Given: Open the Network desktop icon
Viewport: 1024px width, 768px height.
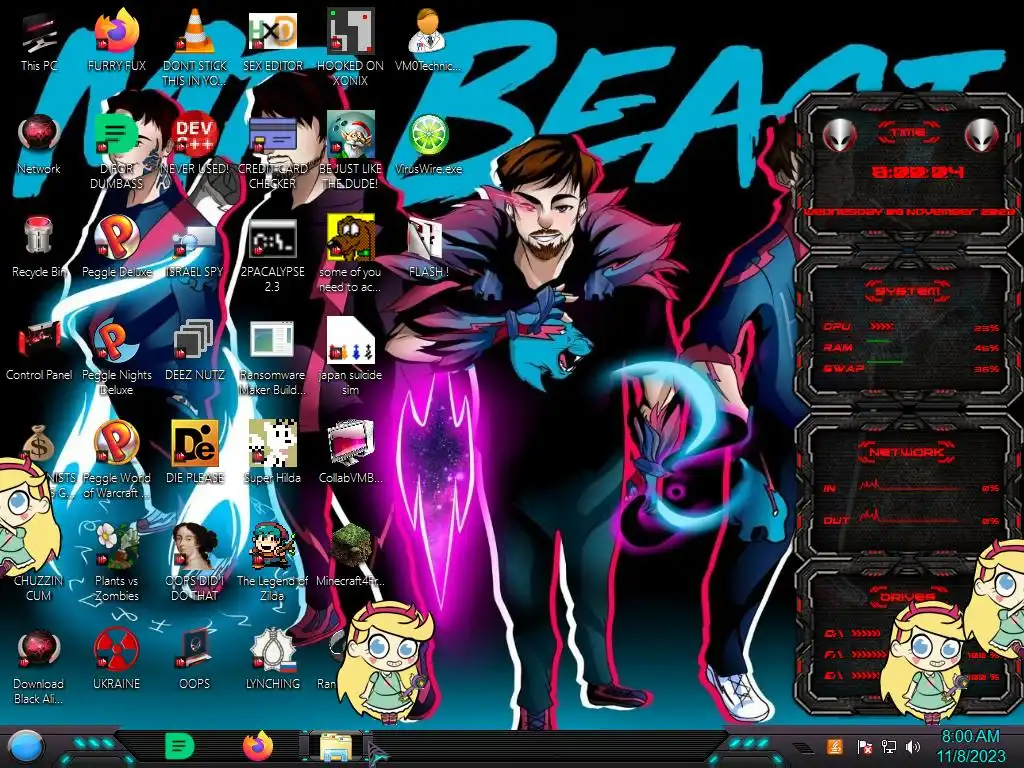Looking at the screenshot, I should point(39,144).
